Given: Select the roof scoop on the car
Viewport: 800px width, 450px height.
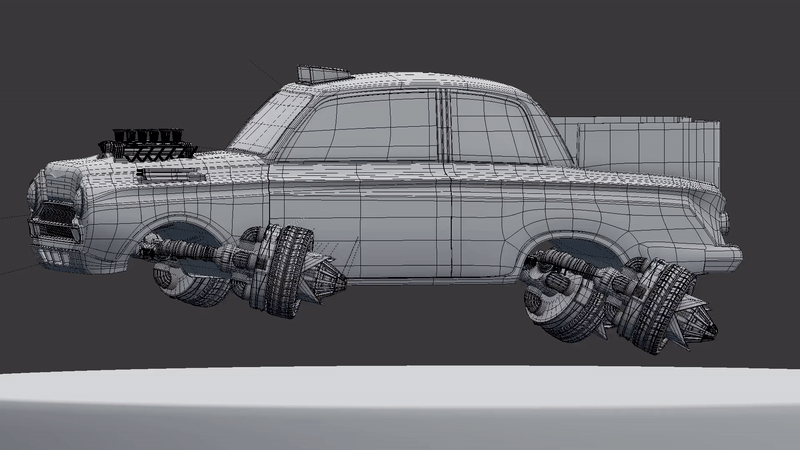Looking at the screenshot, I should click(x=323, y=74).
